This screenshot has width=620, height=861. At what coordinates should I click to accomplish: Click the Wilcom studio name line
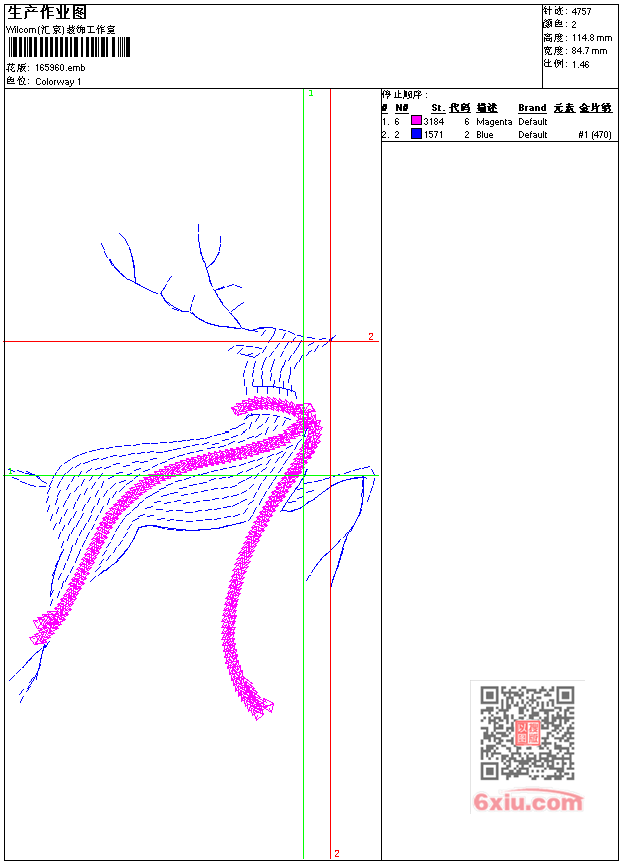point(61,30)
